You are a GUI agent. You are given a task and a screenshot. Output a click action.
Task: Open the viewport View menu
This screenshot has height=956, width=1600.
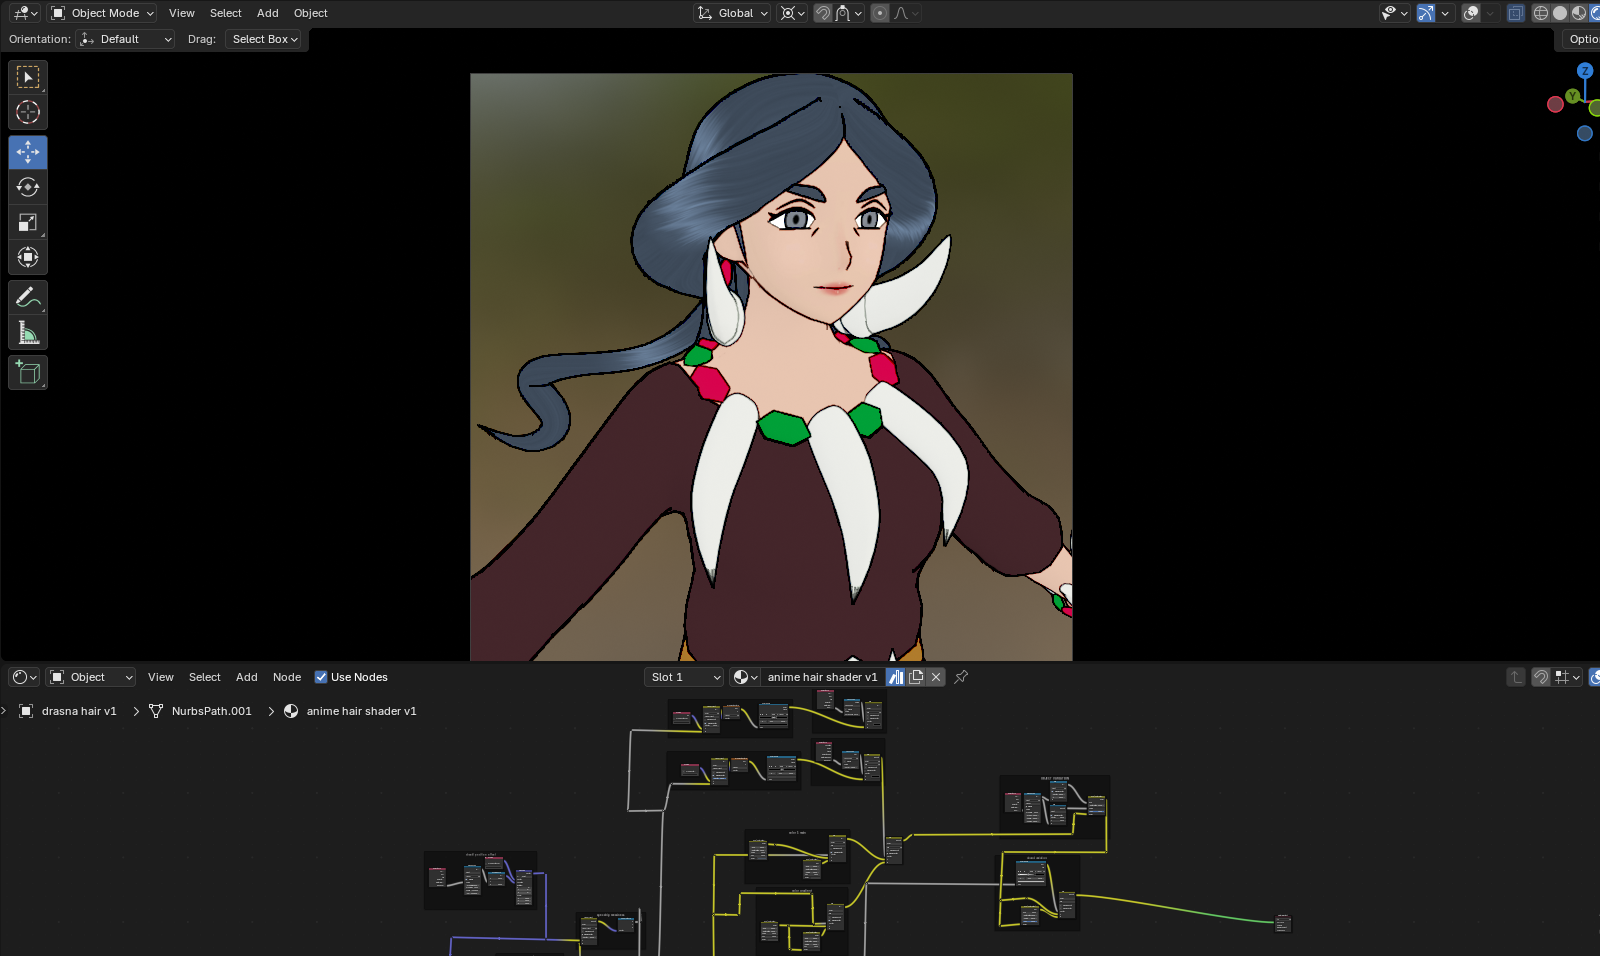(x=182, y=13)
